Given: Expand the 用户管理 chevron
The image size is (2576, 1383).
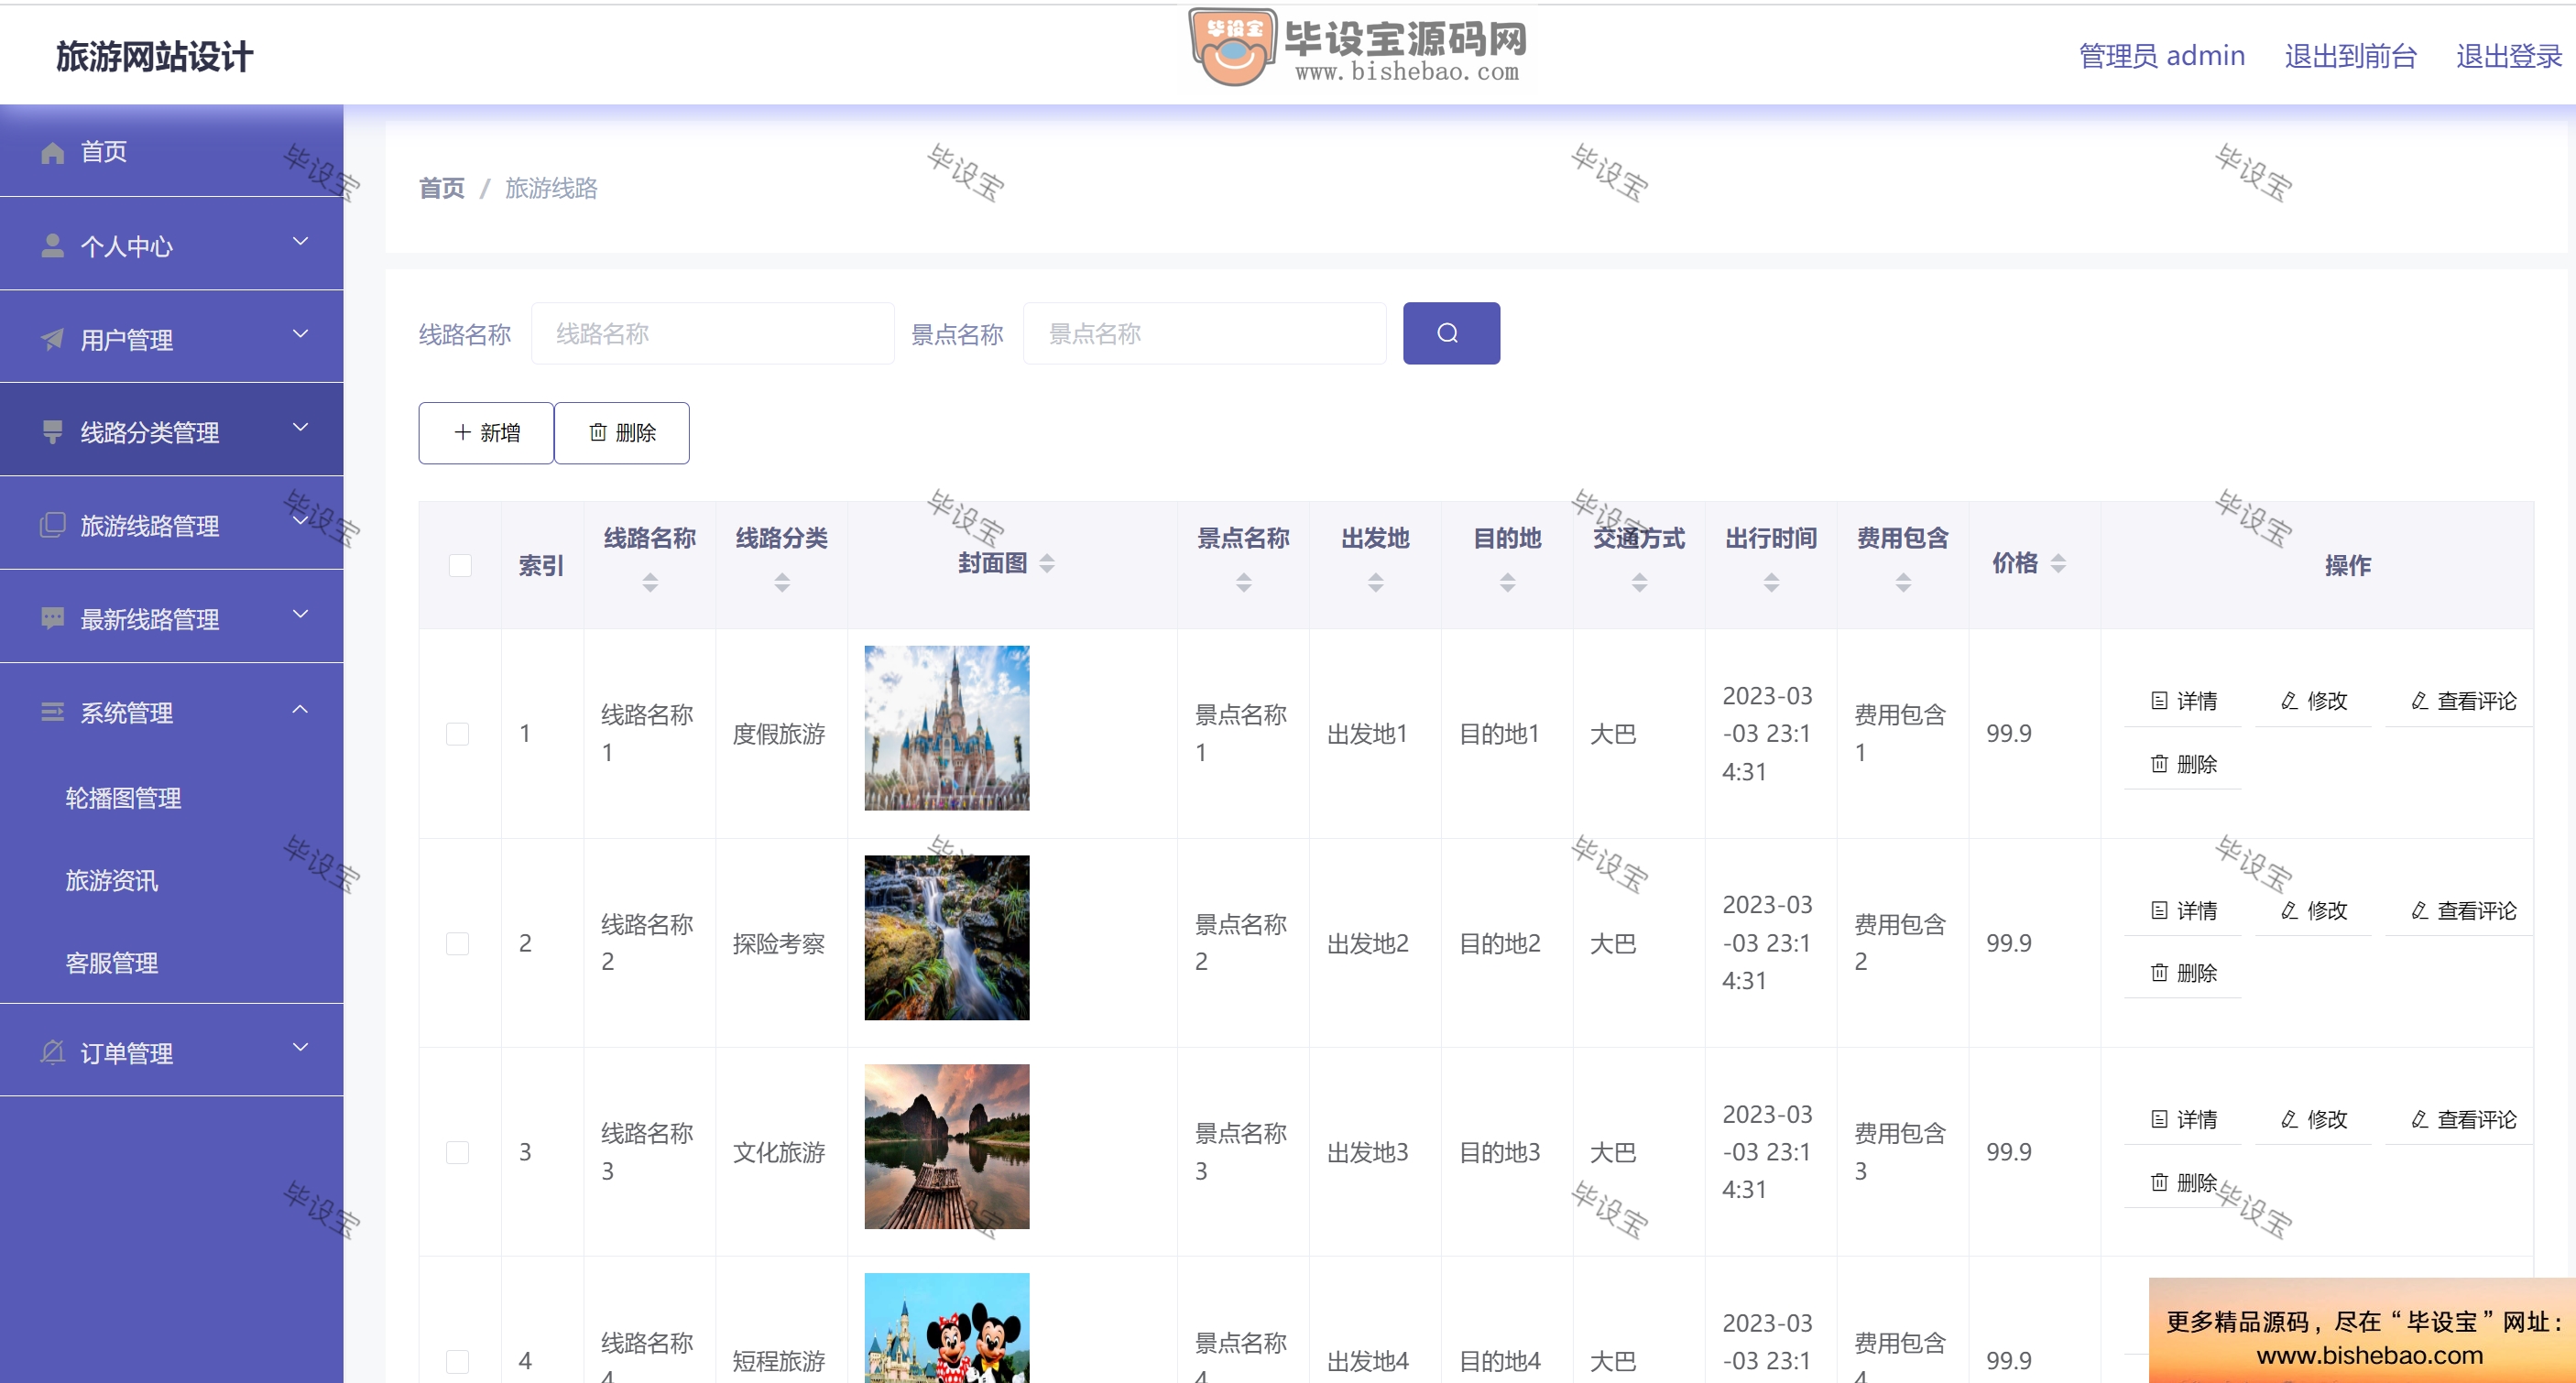Looking at the screenshot, I should [x=300, y=335].
